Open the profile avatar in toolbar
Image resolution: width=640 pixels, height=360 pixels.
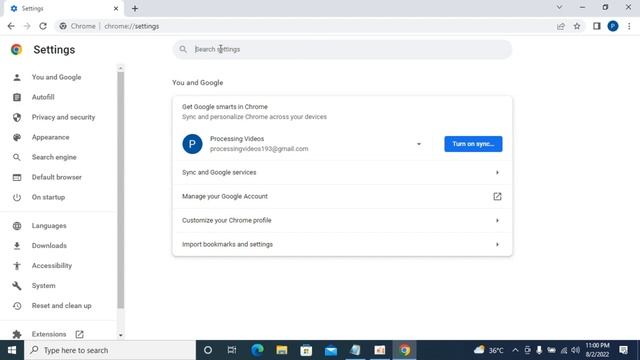(x=613, y=26)
